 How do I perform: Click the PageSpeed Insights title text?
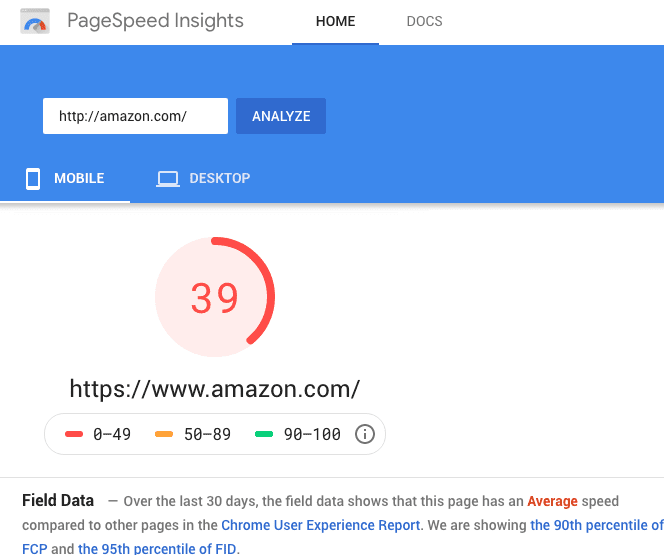point(155,21)
